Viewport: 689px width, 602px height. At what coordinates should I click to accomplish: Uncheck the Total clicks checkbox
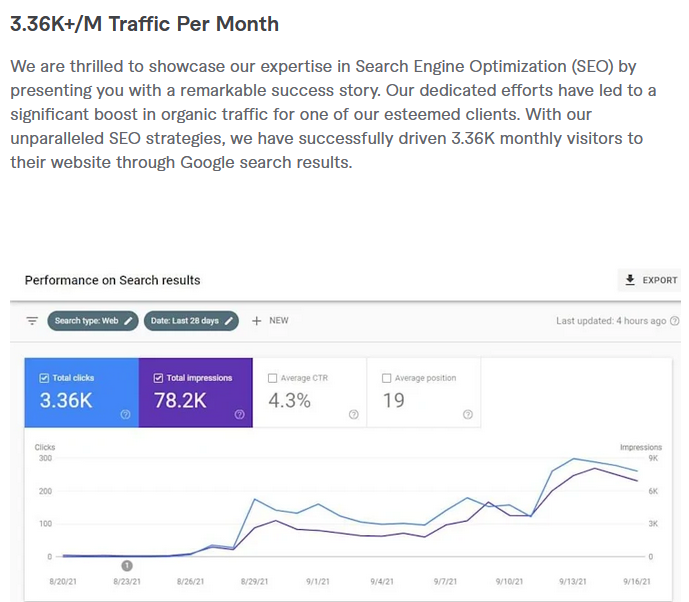click(x=44, y=378)
